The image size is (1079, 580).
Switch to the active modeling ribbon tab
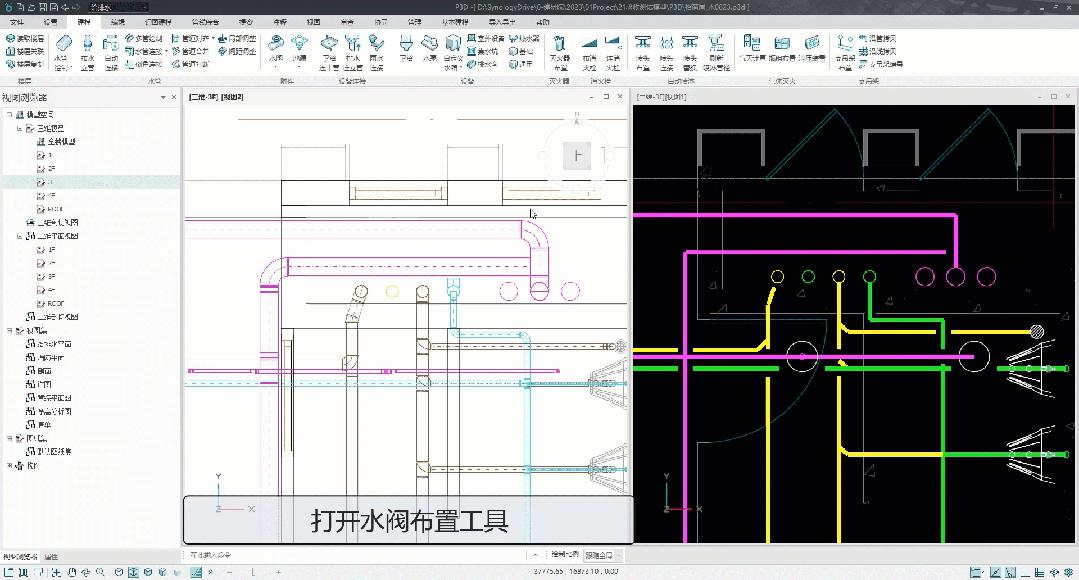(84, 22)
